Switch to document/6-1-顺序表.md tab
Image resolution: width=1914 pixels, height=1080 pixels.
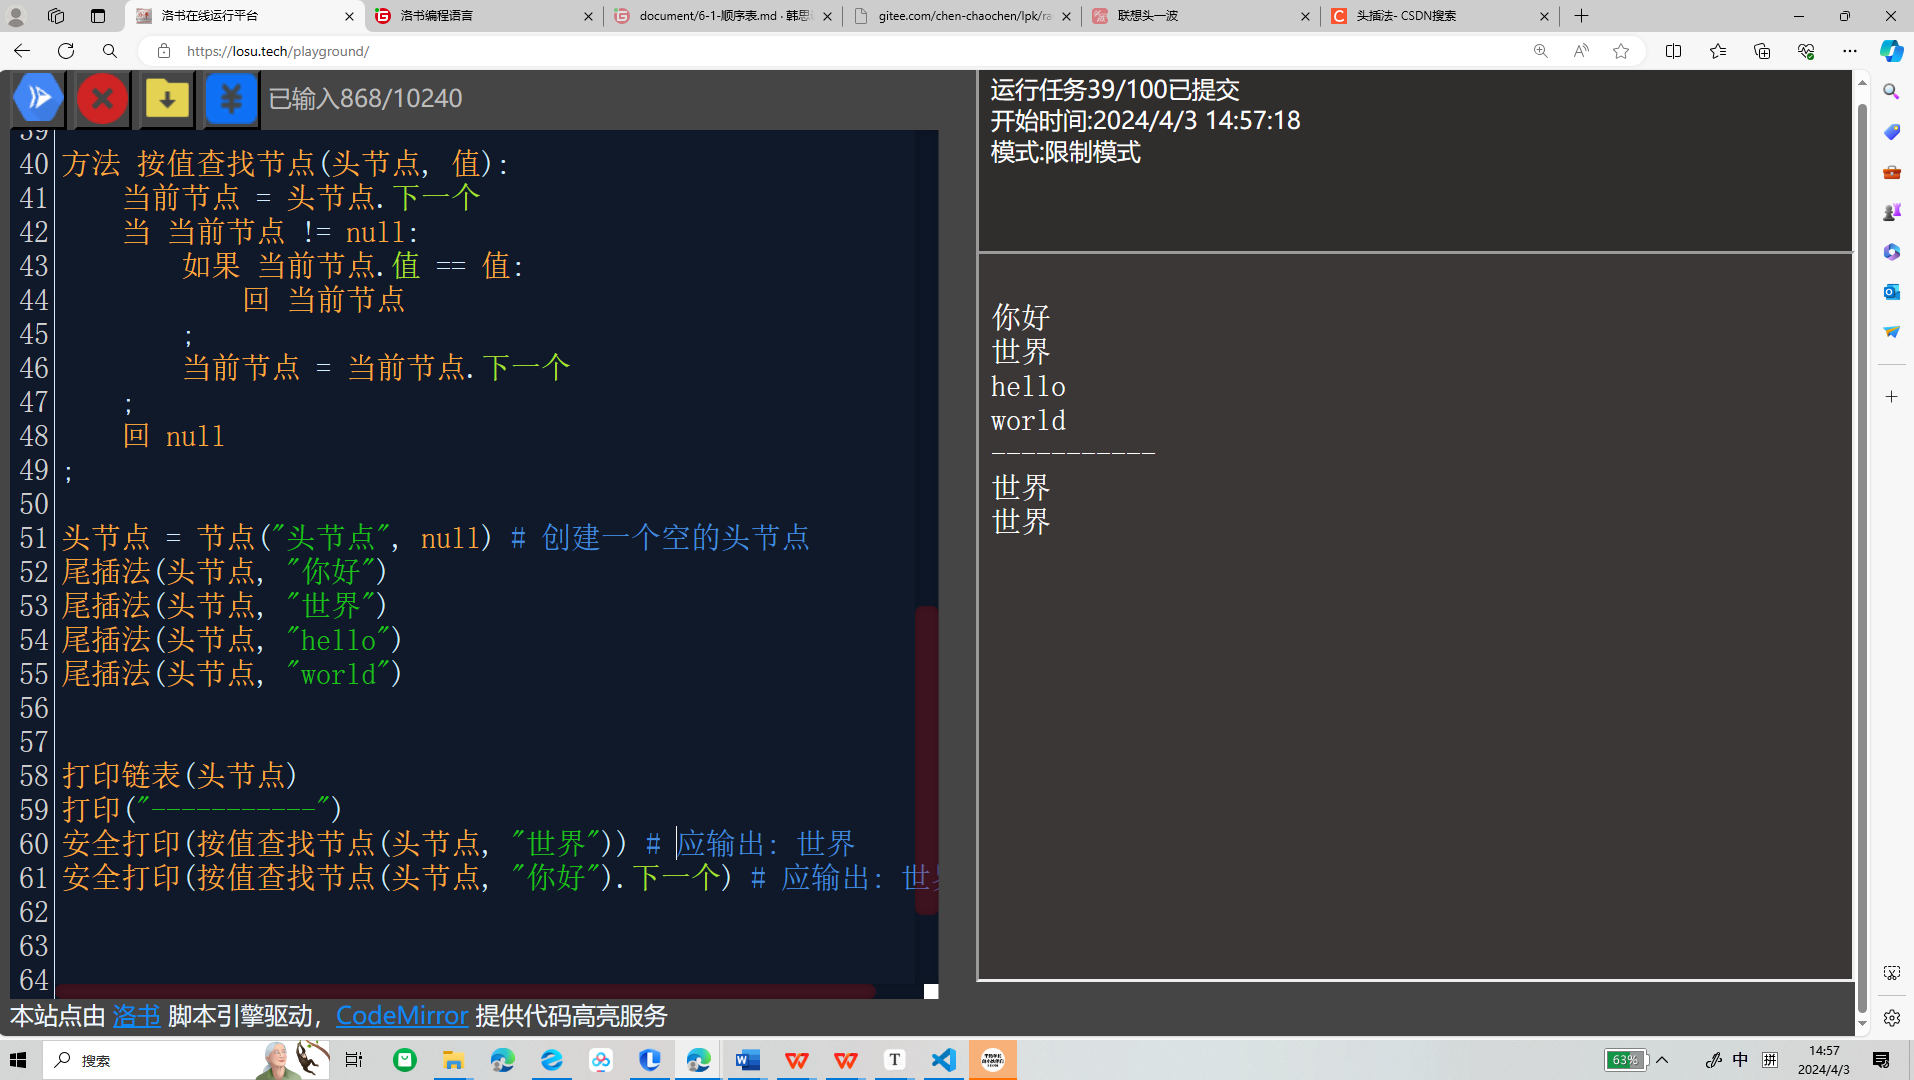[723, 16]
